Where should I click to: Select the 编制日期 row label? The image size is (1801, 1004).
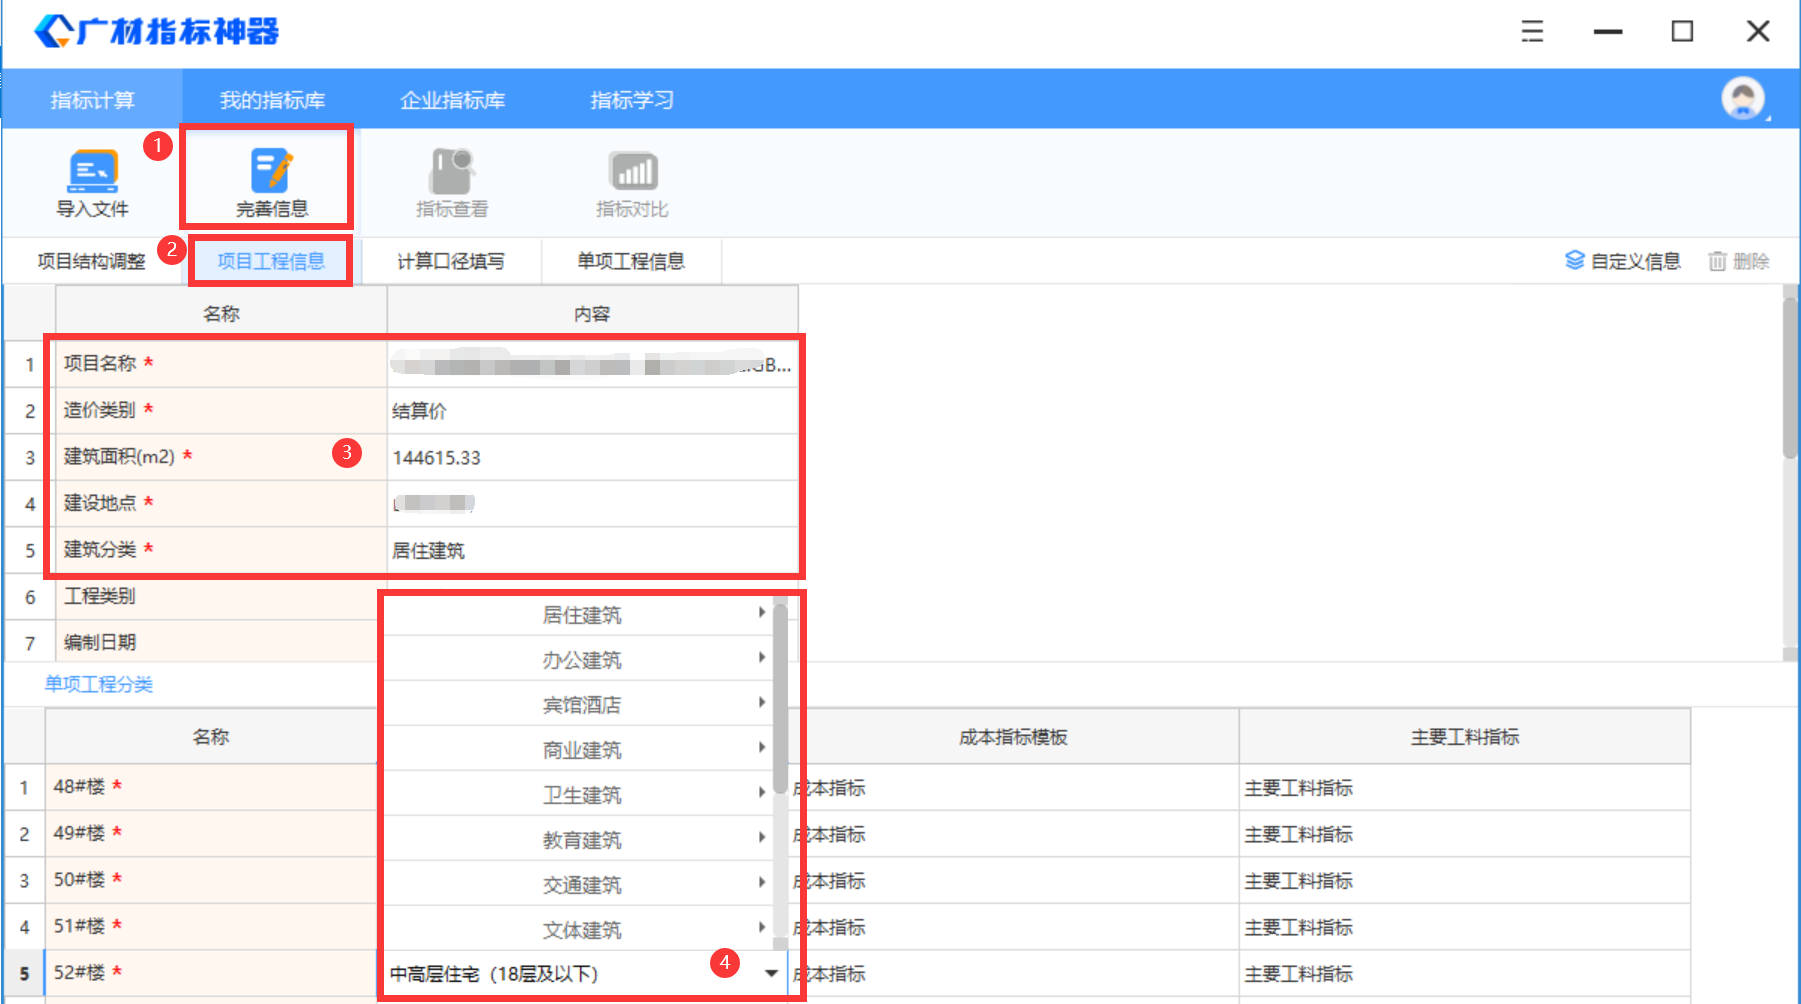click(99, 642)
